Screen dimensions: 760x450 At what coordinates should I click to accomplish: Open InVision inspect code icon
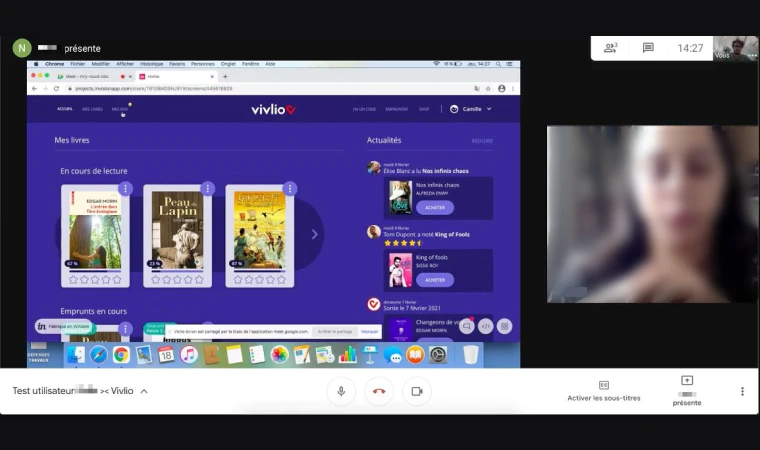coord(485,326)
